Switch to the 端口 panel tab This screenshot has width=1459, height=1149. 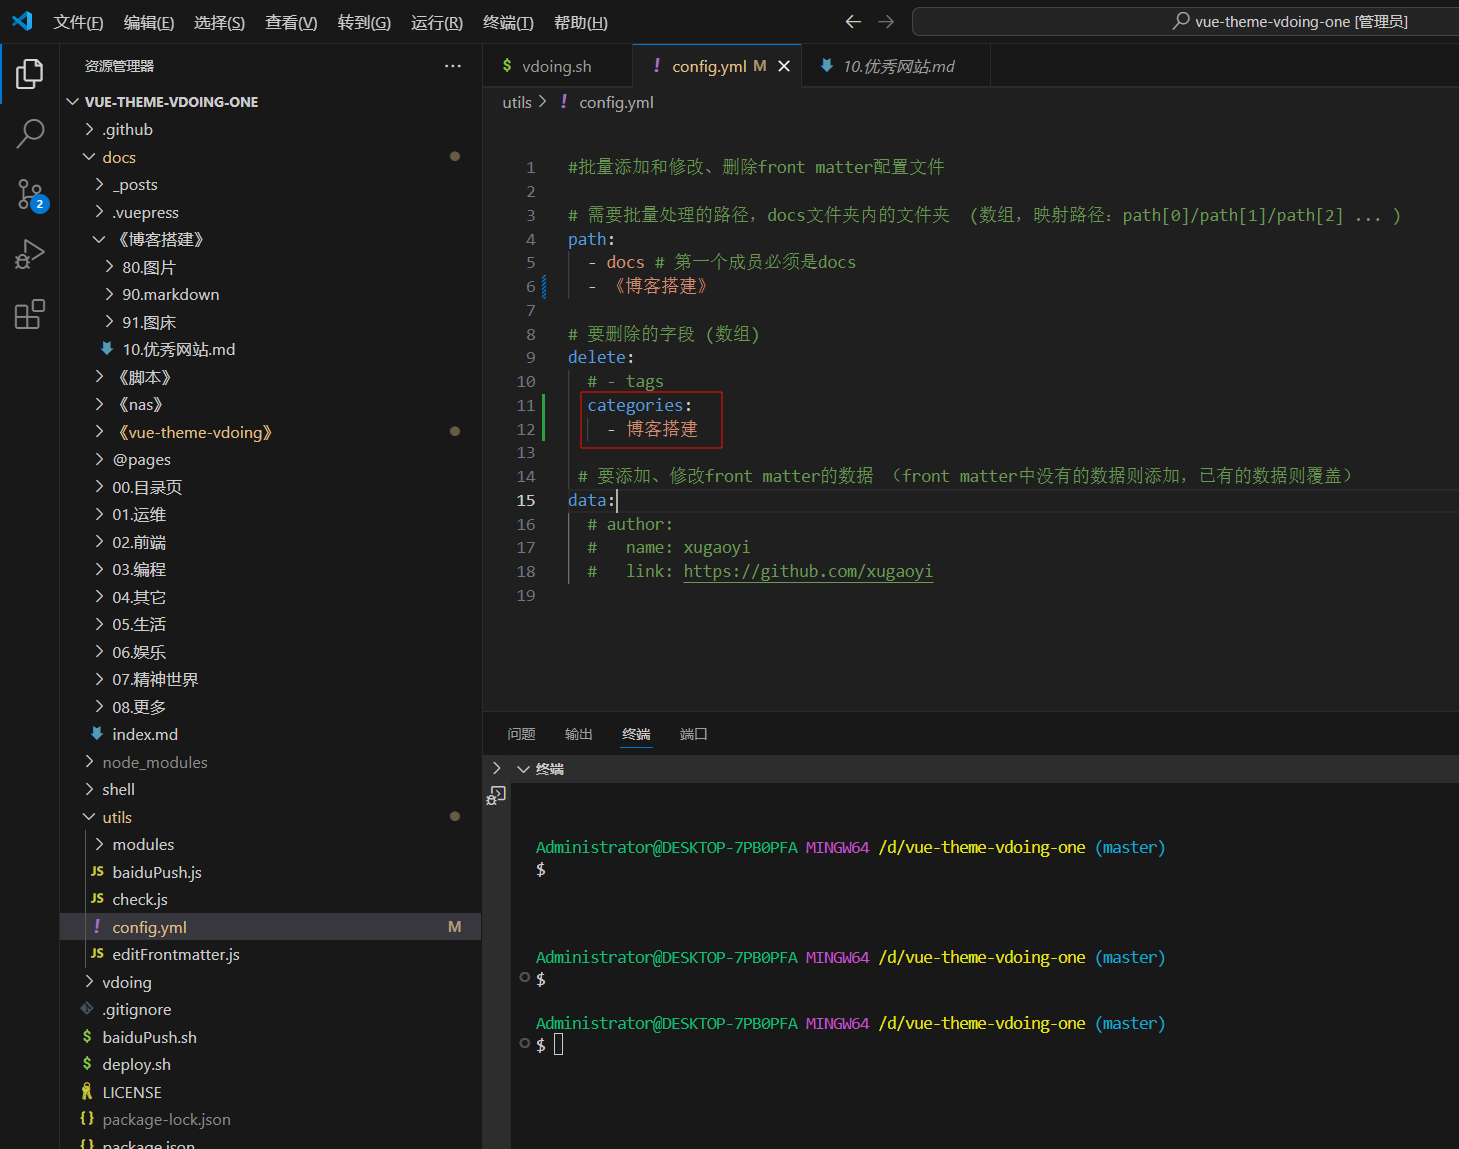click(x=693, y=734)
